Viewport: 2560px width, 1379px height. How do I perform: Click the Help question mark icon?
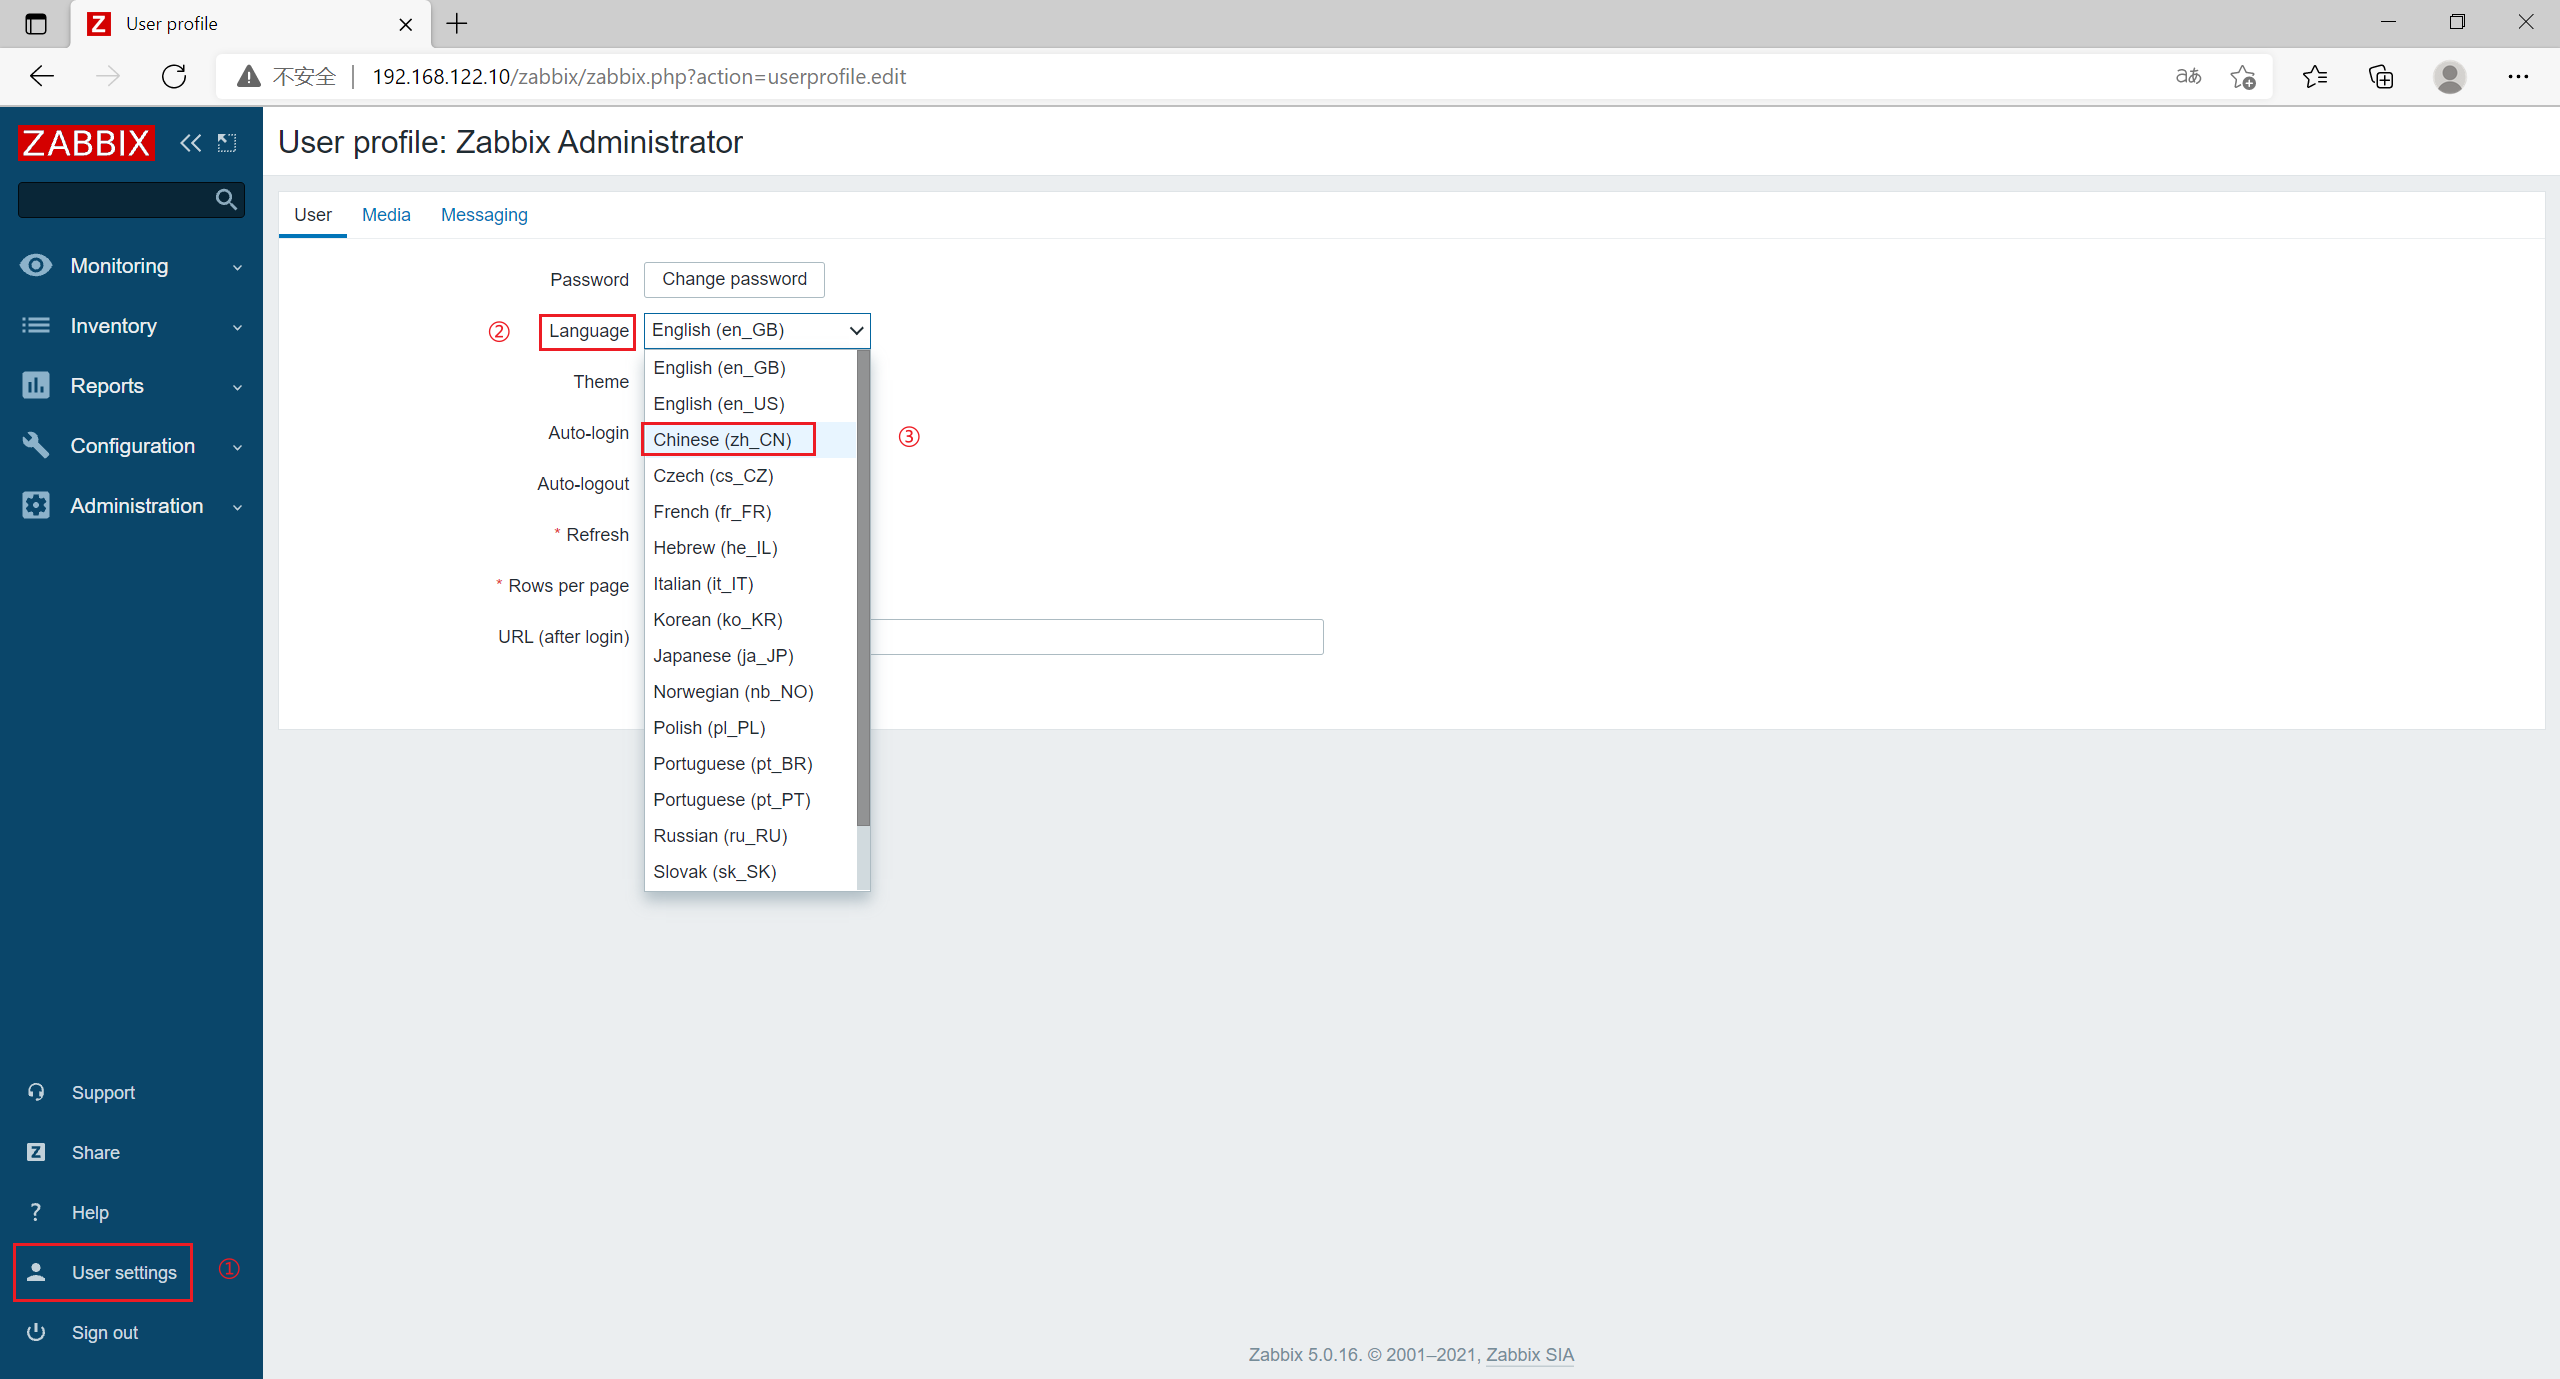click(36, 1212)
